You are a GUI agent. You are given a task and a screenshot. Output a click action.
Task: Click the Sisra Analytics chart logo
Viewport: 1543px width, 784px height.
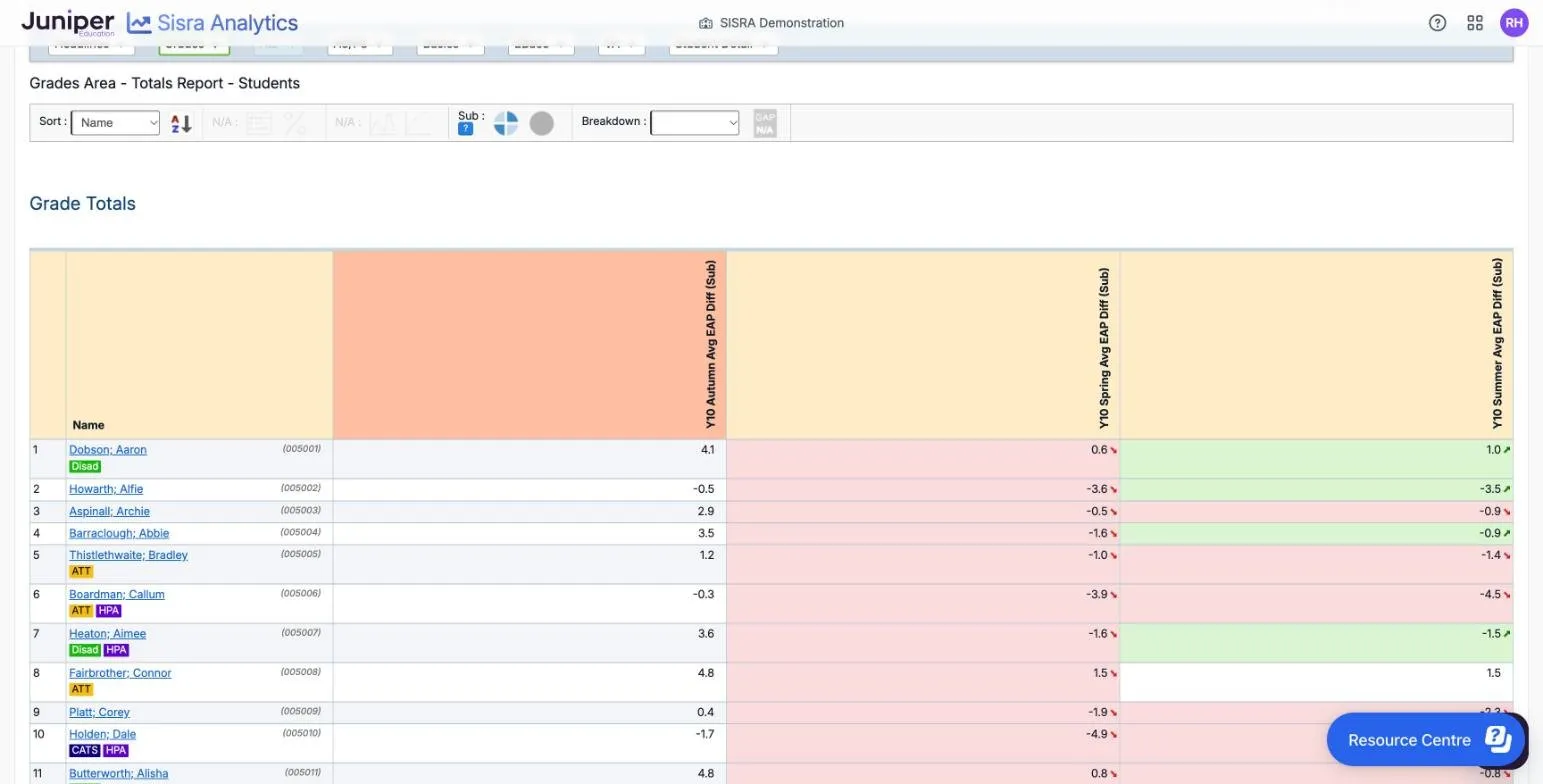(x=212, y=23)
